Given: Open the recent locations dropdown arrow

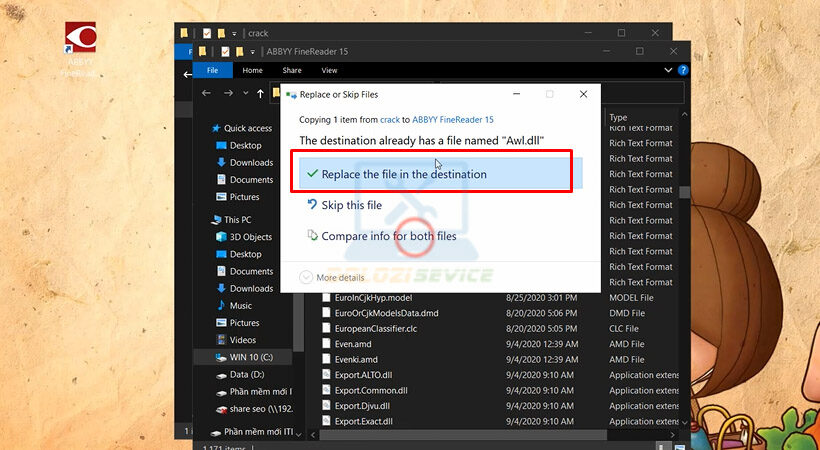Looking at the screenshot, I should pyautogui.click(x=243, y=93).
